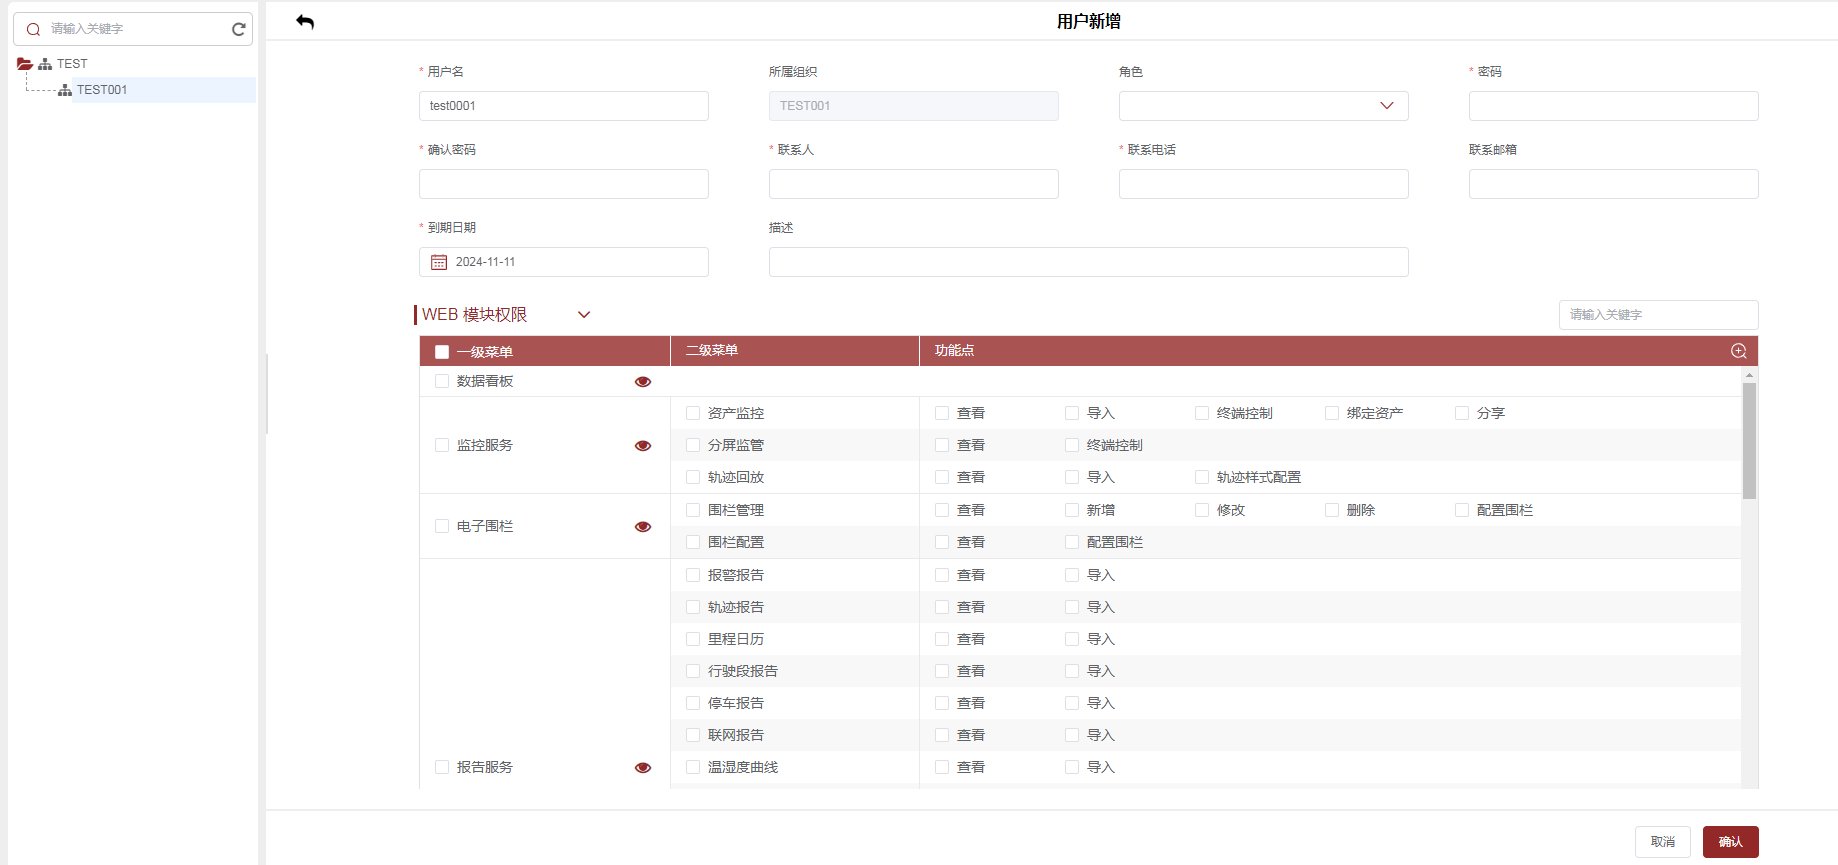
Task: Toggle eye icon for 报告服务 row
Action: (x=642, y=768)
